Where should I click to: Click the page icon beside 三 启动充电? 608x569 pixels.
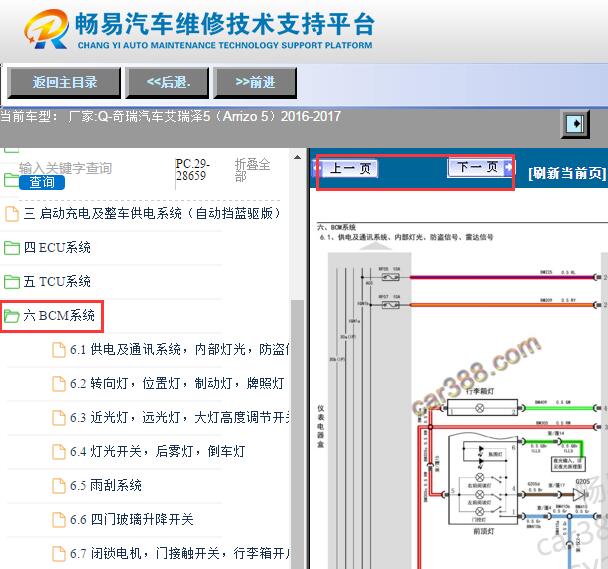coord(12,213)
